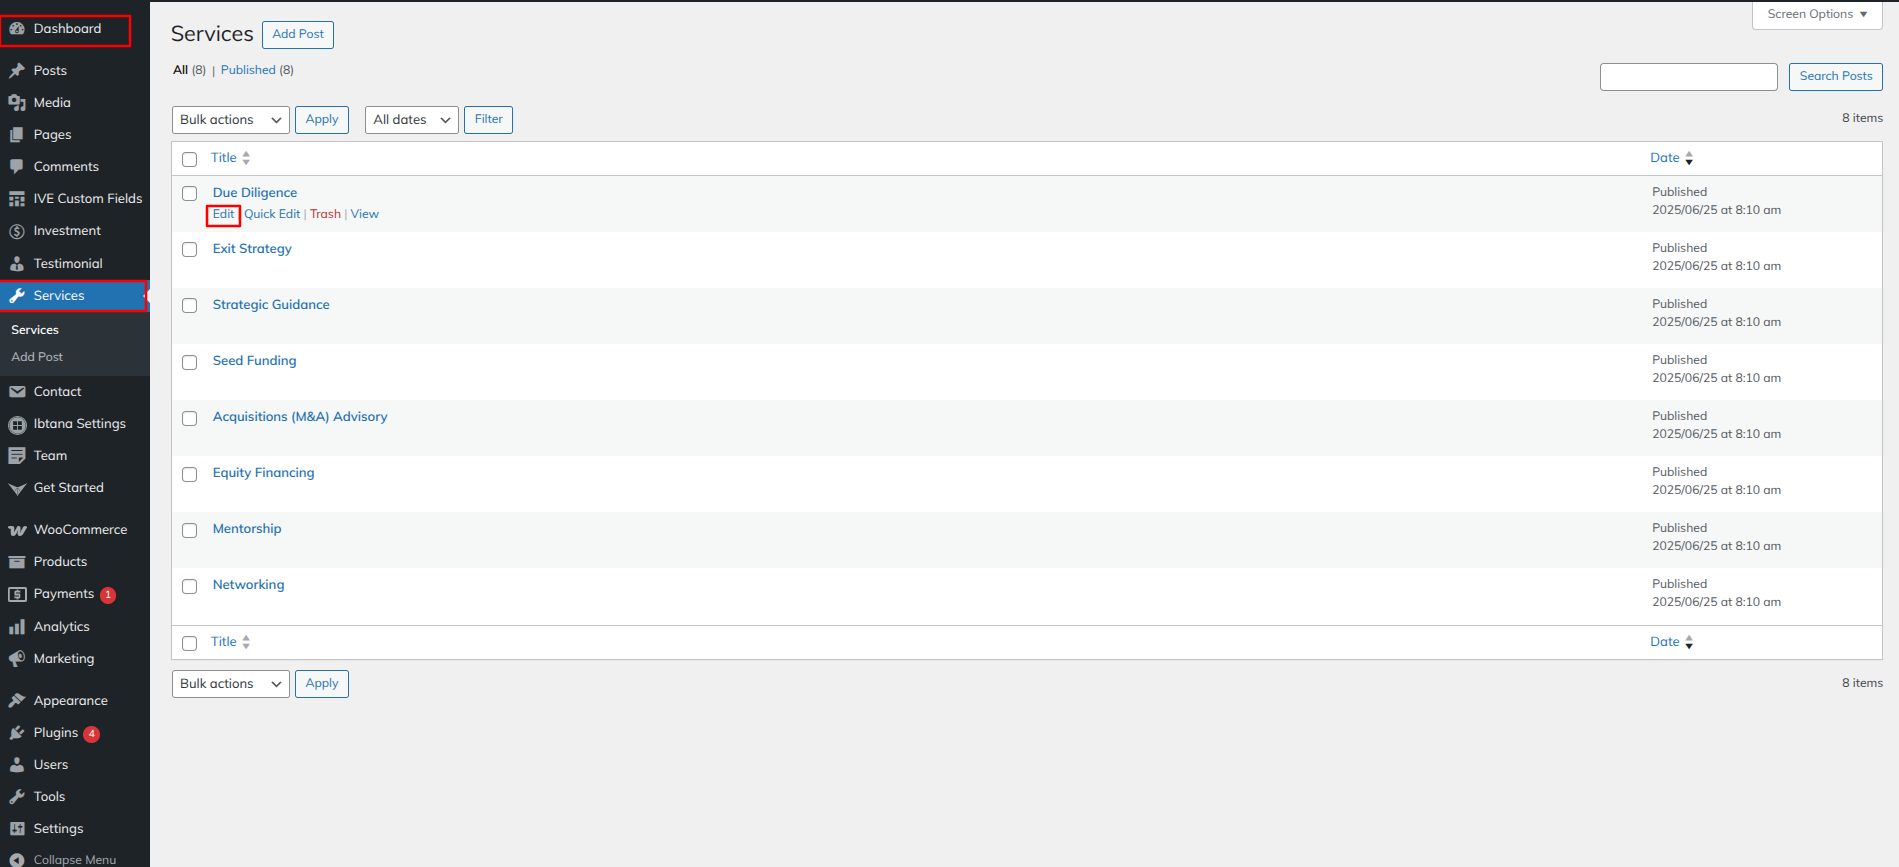Open the Testimonial menu item
This screenshot has width=1899, height=867.
68,264
